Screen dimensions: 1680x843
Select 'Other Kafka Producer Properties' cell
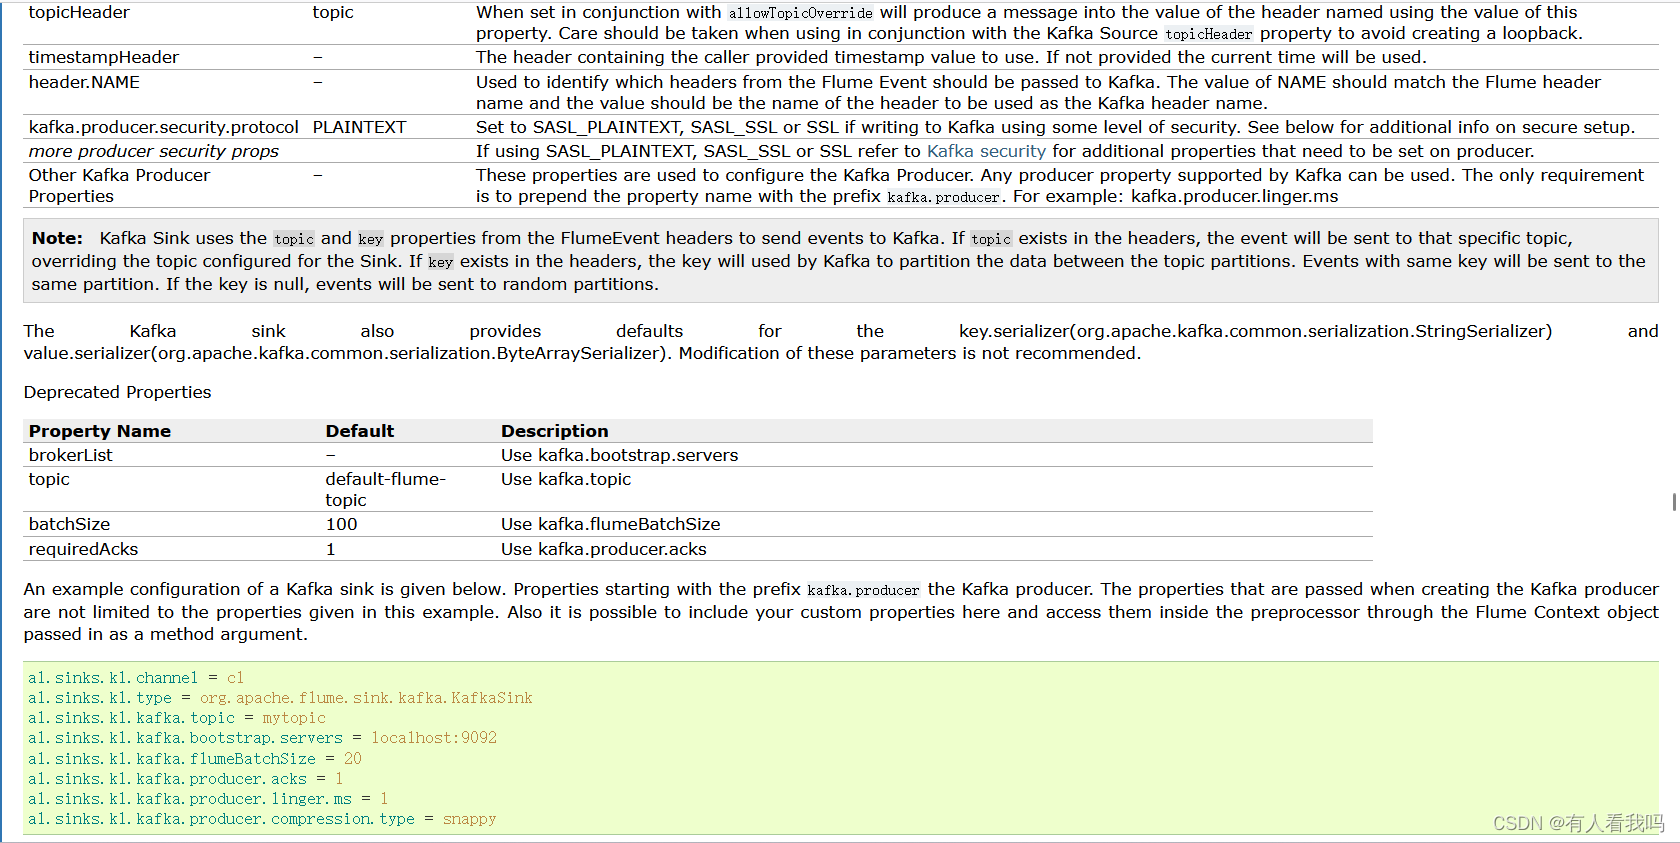(x=119, y=185)
